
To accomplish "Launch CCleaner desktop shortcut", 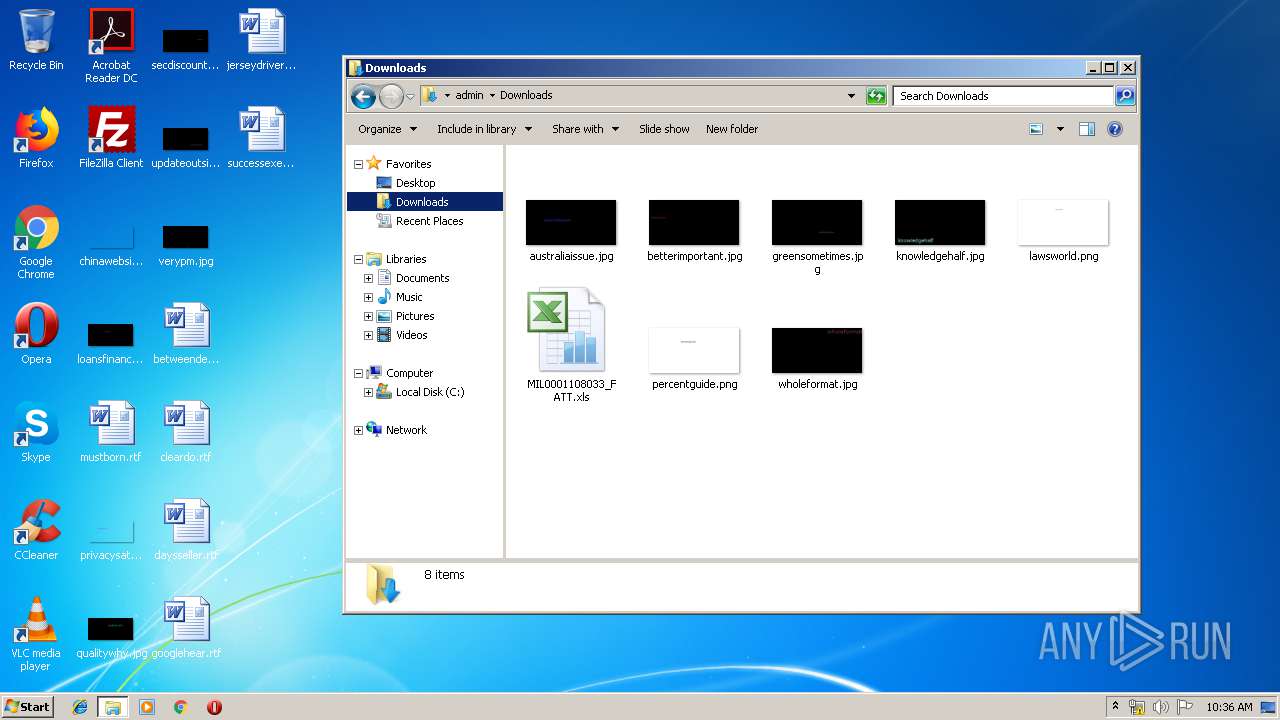I will pyautogui.click(x=36, y=530).
